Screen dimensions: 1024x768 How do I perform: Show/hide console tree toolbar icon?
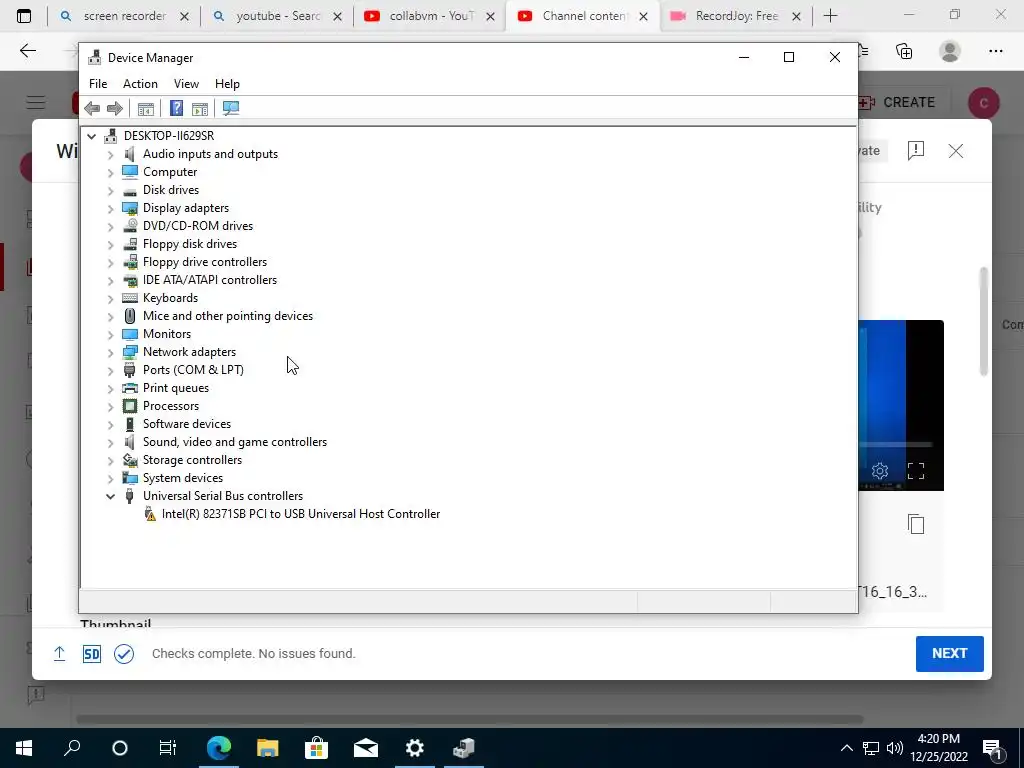pyautogui.click(x=146, y=108)
